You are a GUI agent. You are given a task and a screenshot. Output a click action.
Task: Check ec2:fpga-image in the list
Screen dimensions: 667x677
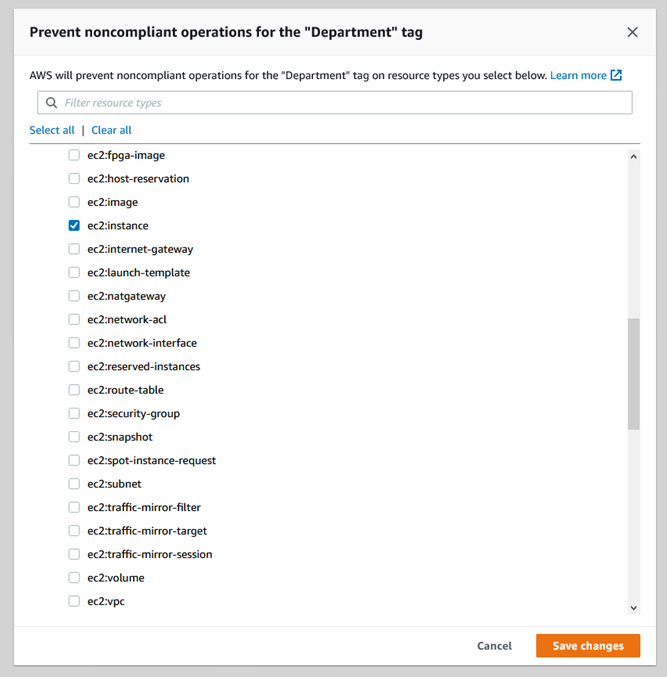pyautogui.click(x=74, y=155)
